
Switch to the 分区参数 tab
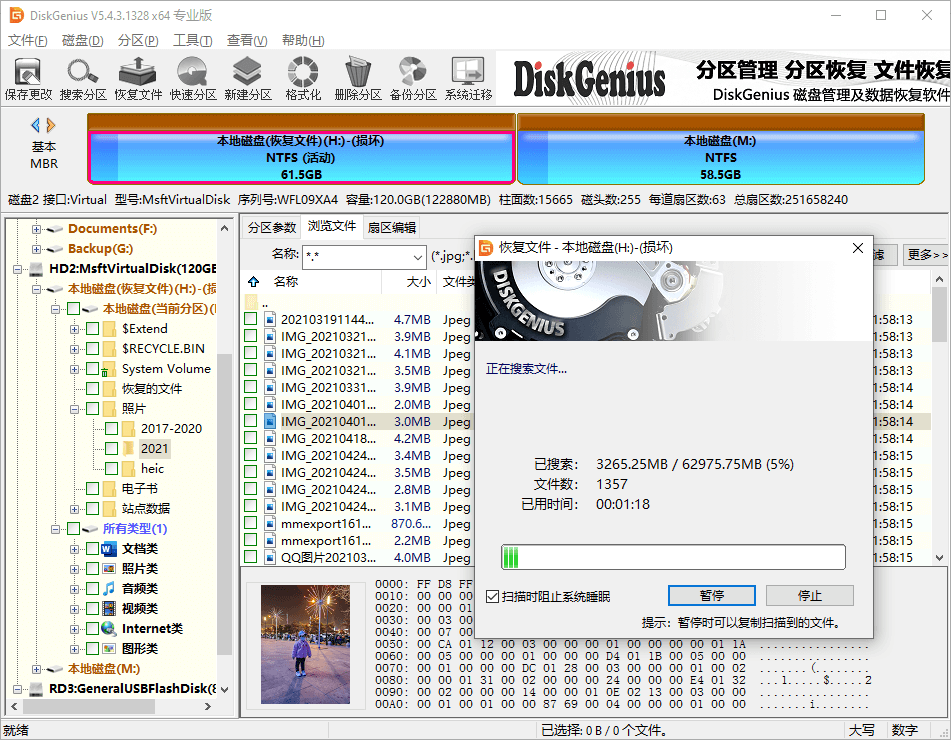pyautogui.click(x=272, y=227)
